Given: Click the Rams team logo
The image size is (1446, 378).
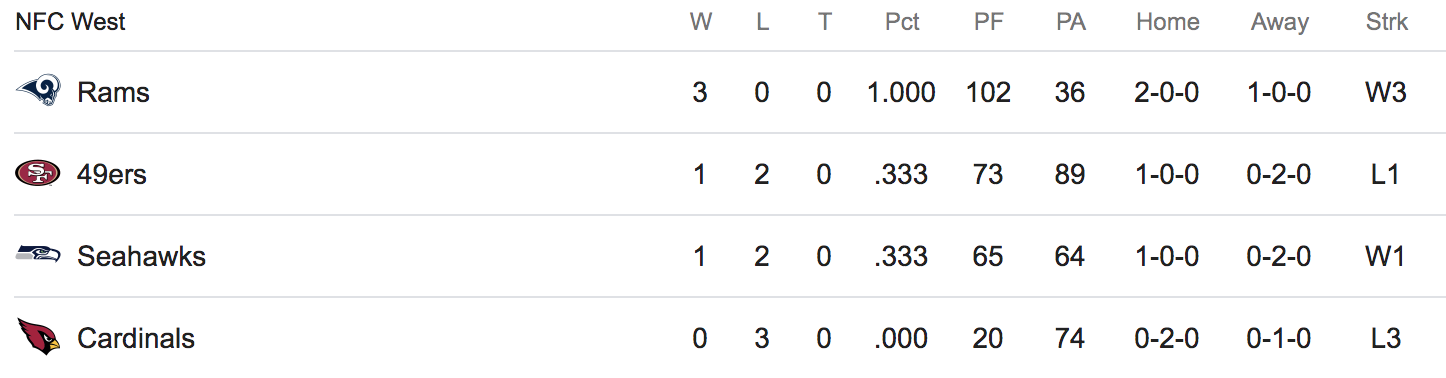Looking at the screenshot, I should [x=38, y=92].
